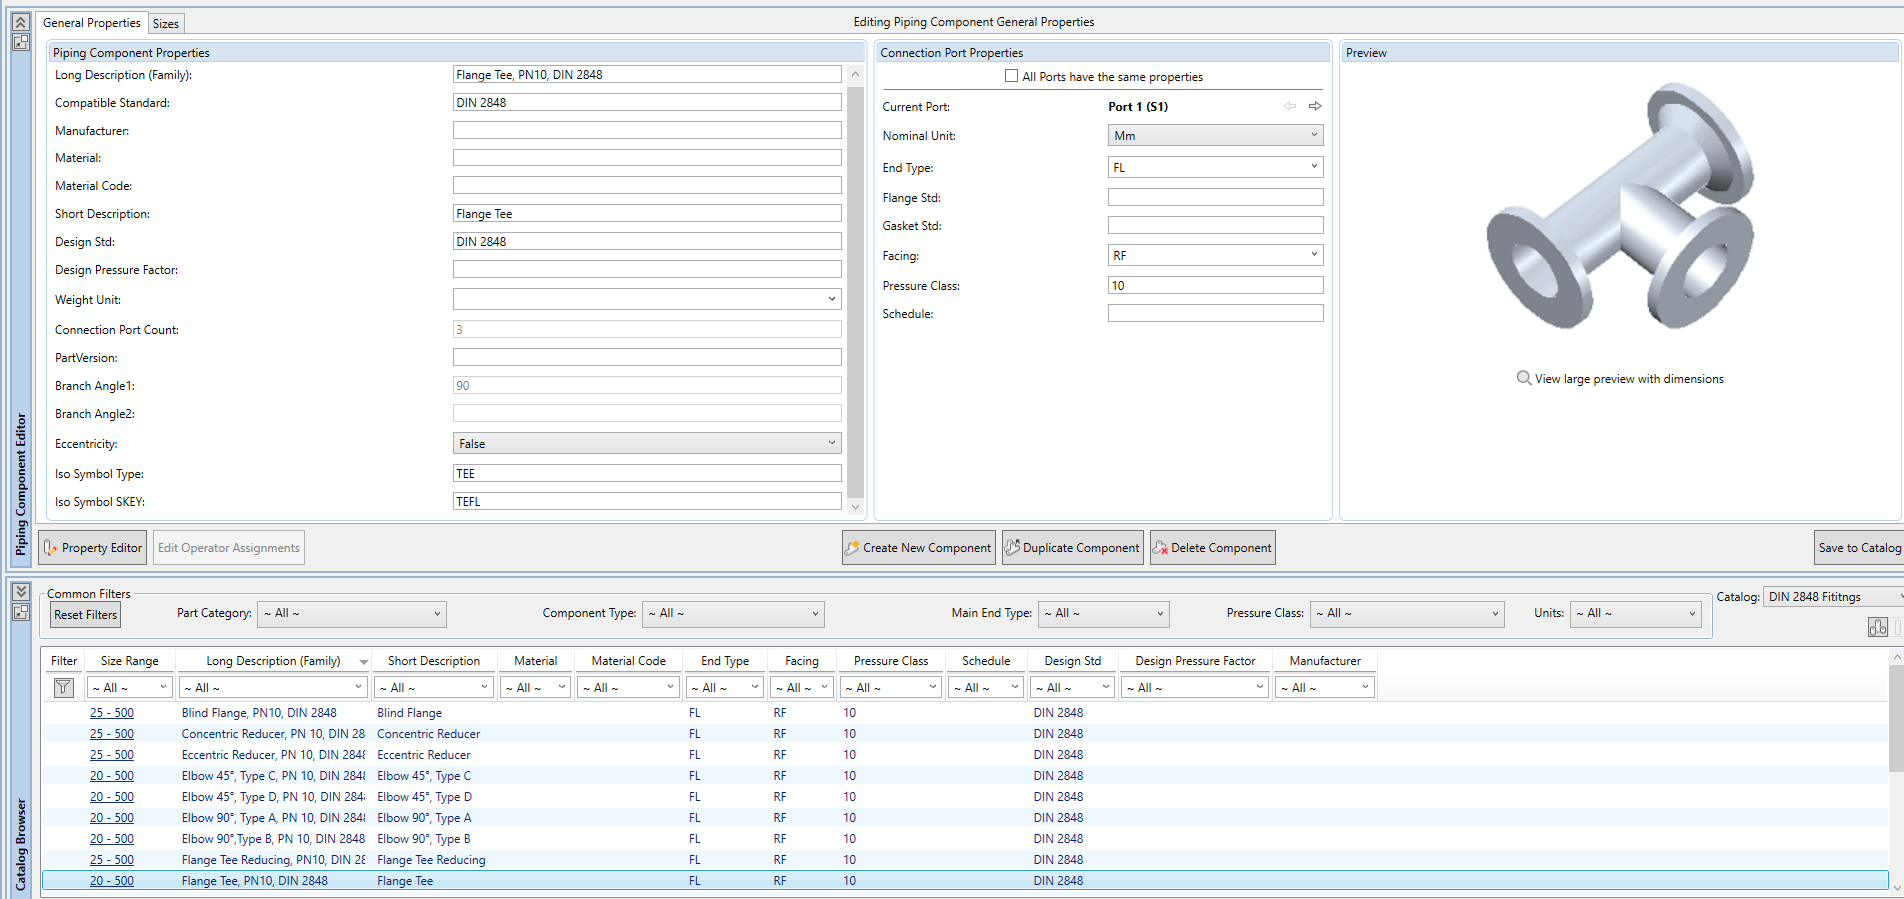Open size range link for Blind Flange

coord(111,713)
